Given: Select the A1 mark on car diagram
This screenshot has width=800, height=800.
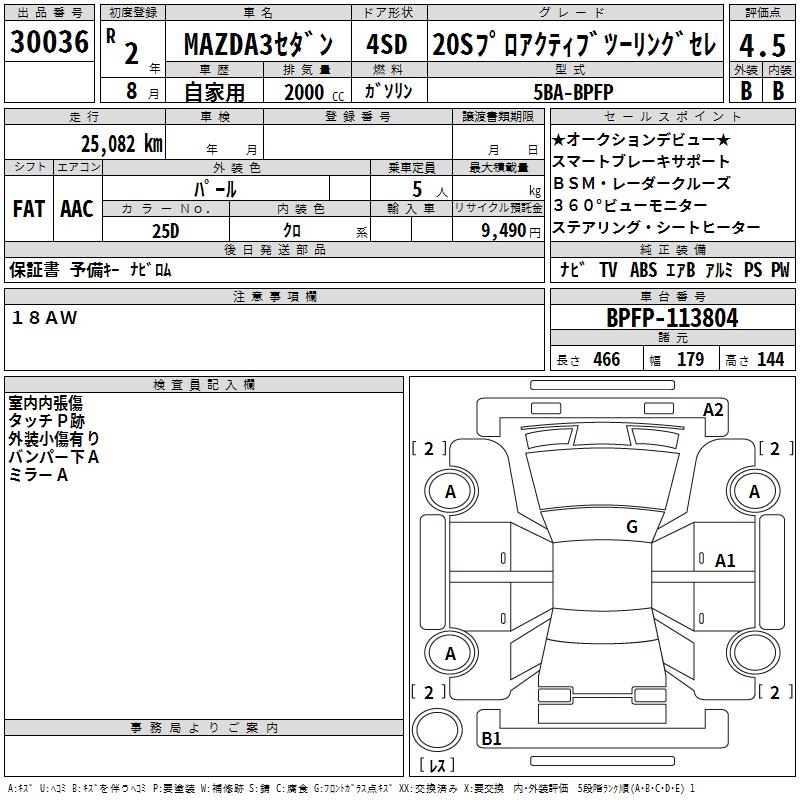Looking at the screenshot, I should click(x=725, y=561).
